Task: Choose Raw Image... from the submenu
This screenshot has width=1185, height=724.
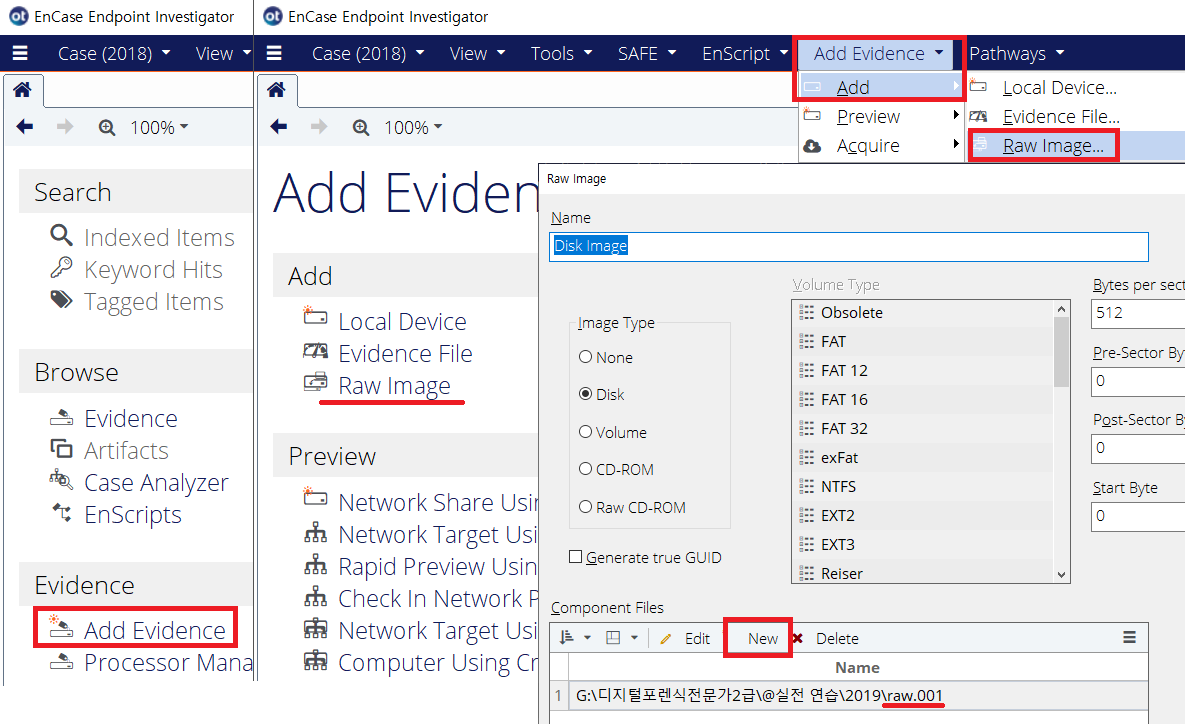Action: [x=1053, y=146]
